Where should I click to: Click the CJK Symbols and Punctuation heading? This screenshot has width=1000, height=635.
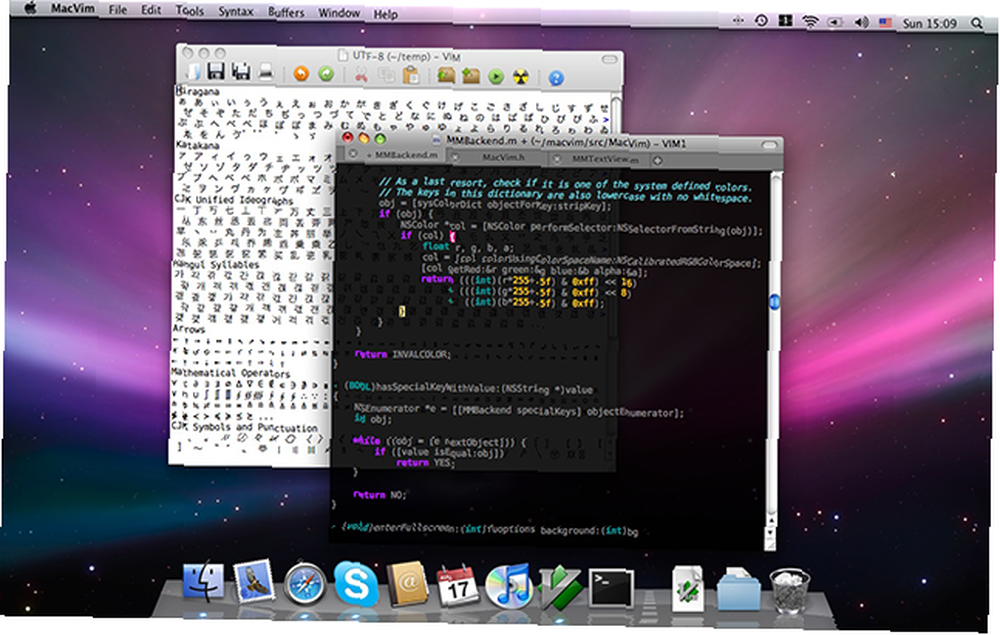click(244, 426)
